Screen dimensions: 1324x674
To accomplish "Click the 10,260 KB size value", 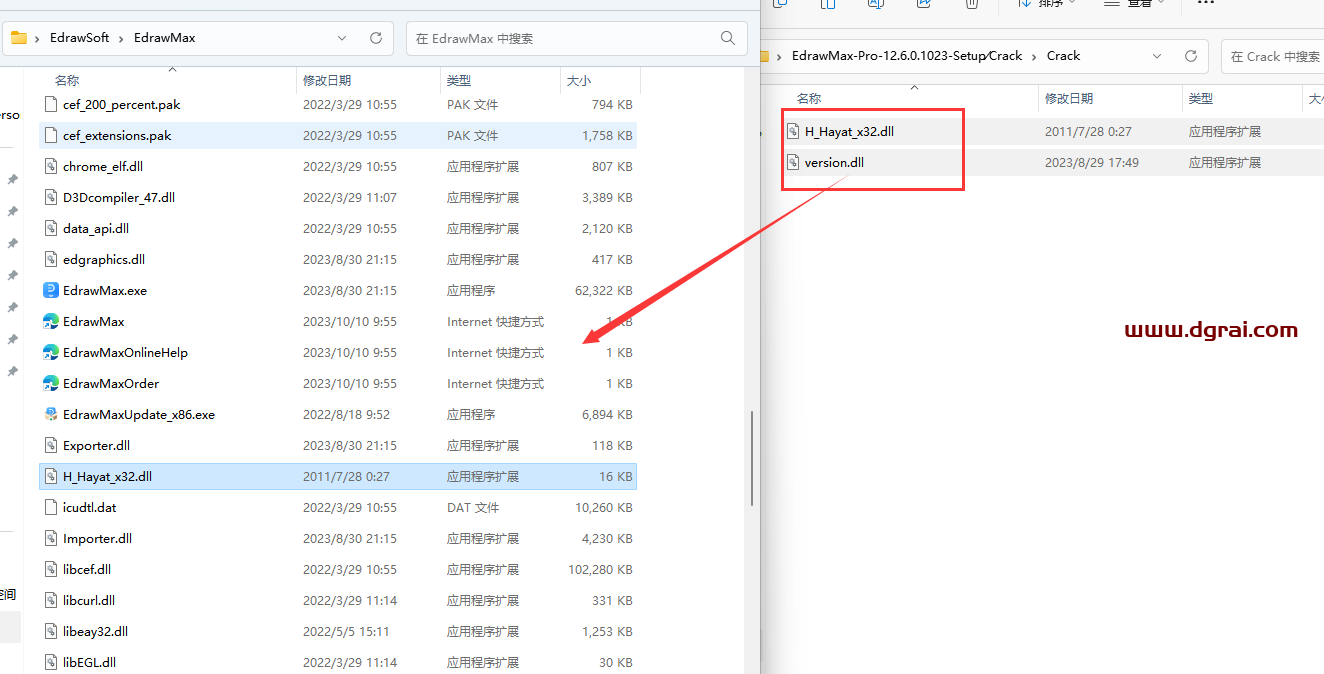I will click(604, 508).
